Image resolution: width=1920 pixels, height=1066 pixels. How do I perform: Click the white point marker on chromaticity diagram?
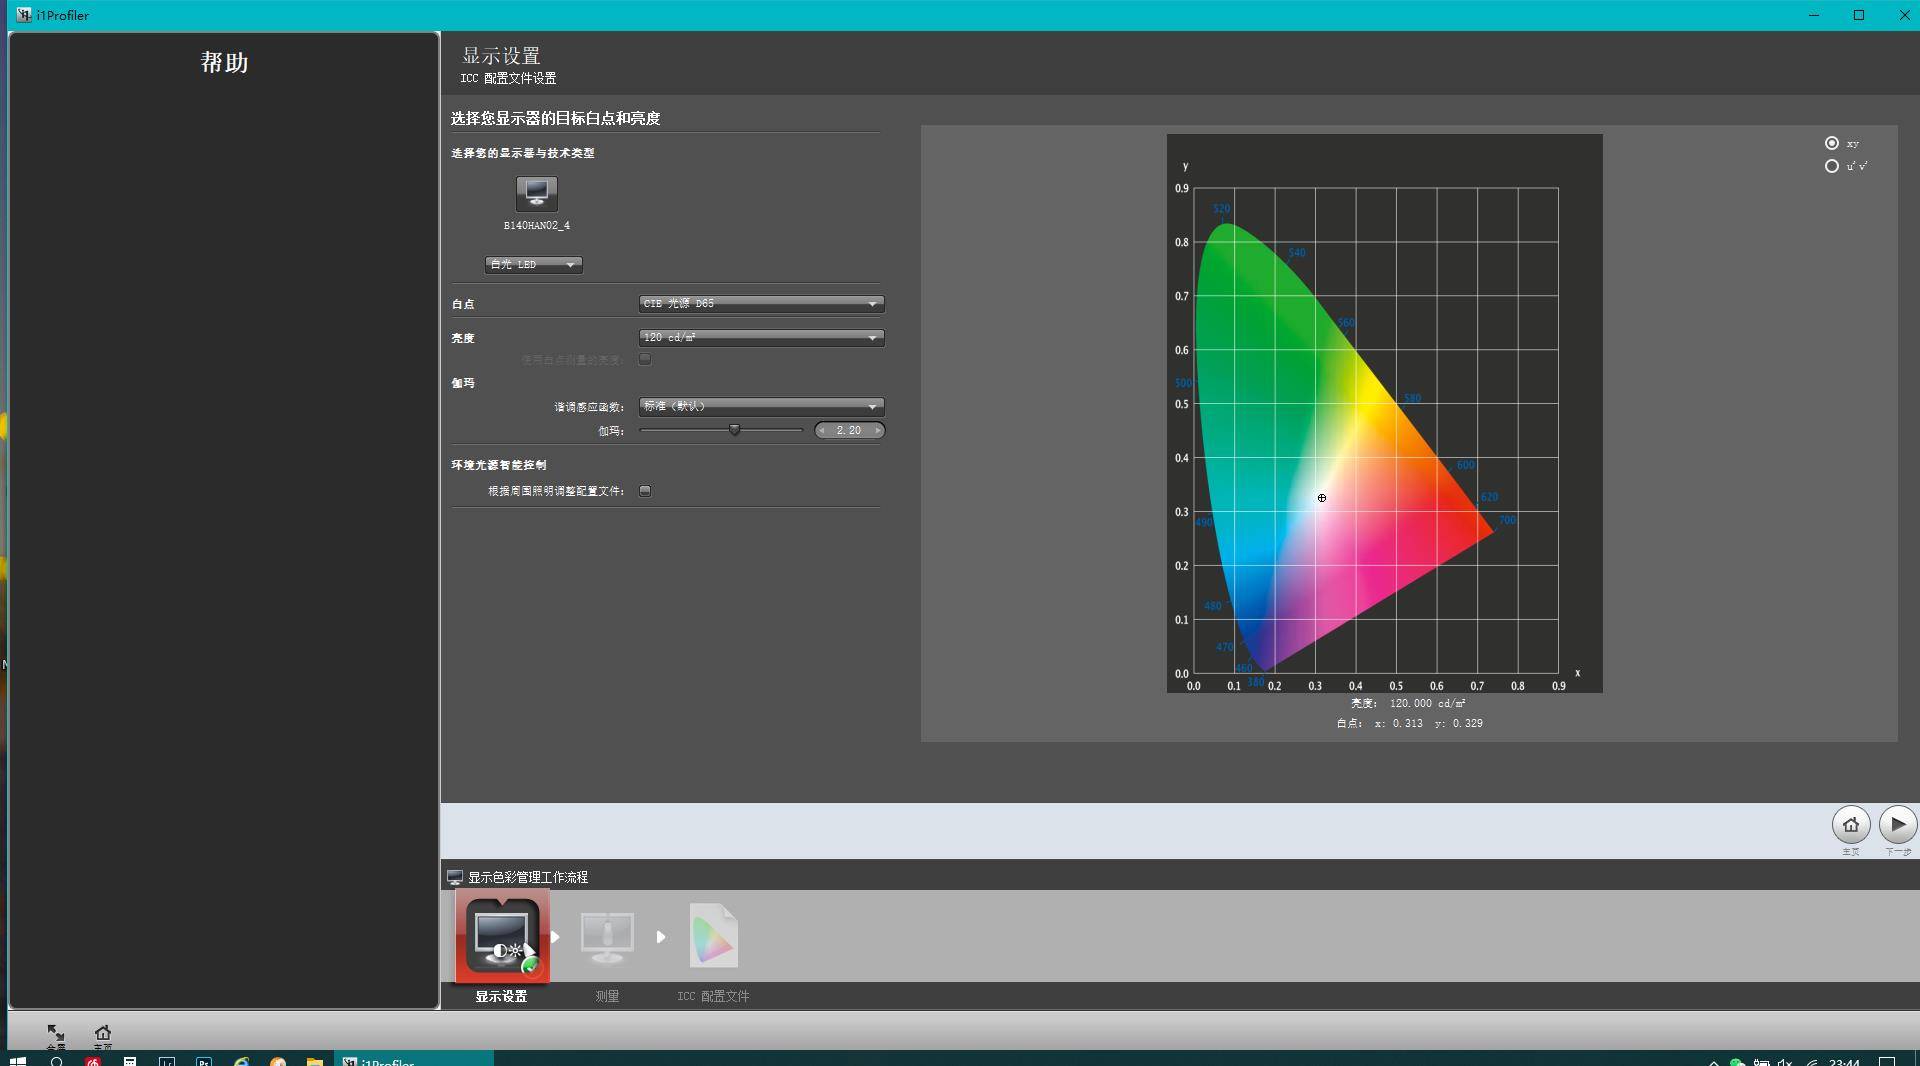click(x=1321, y=498)
